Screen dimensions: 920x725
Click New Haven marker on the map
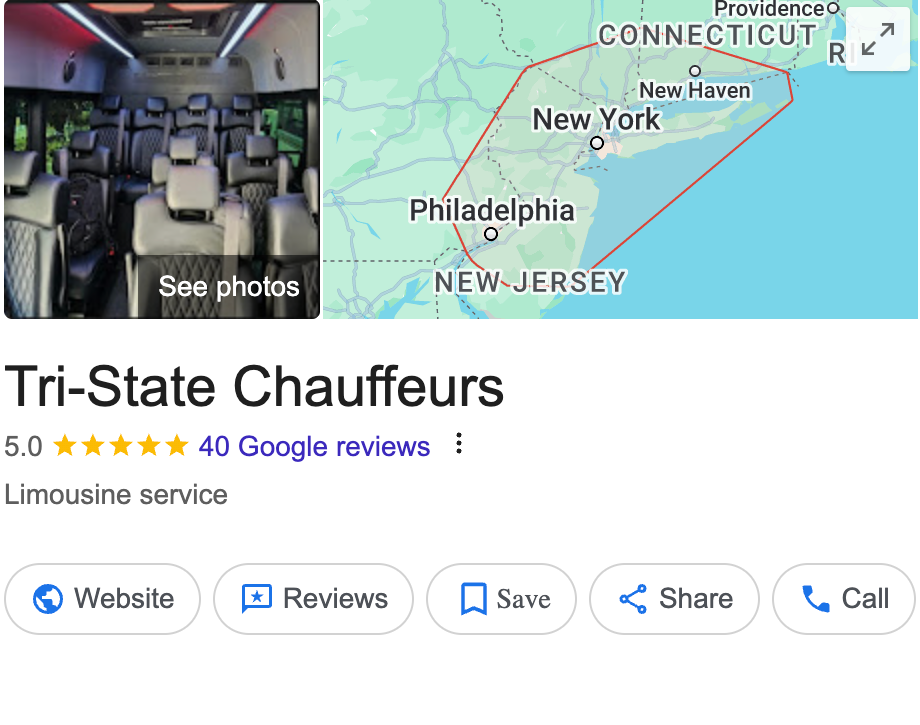click(x=695, y=71)
